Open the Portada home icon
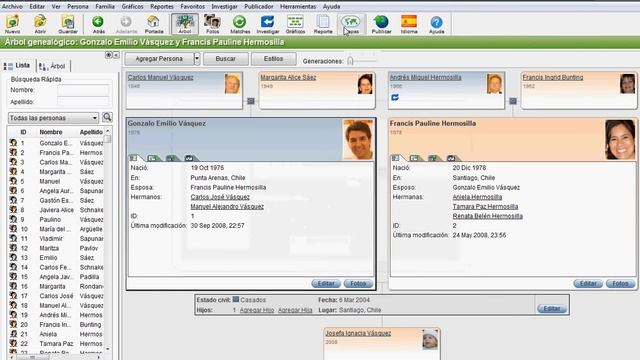This screenshot has width=640, height=360. (154, 24)
